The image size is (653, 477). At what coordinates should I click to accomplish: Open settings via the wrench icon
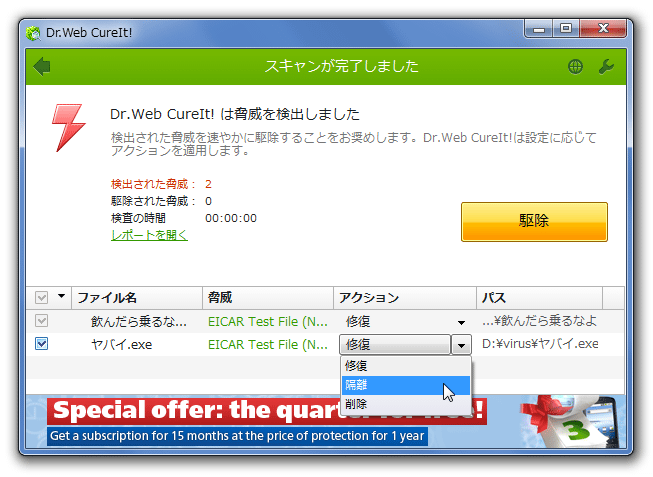coord(606,66)
